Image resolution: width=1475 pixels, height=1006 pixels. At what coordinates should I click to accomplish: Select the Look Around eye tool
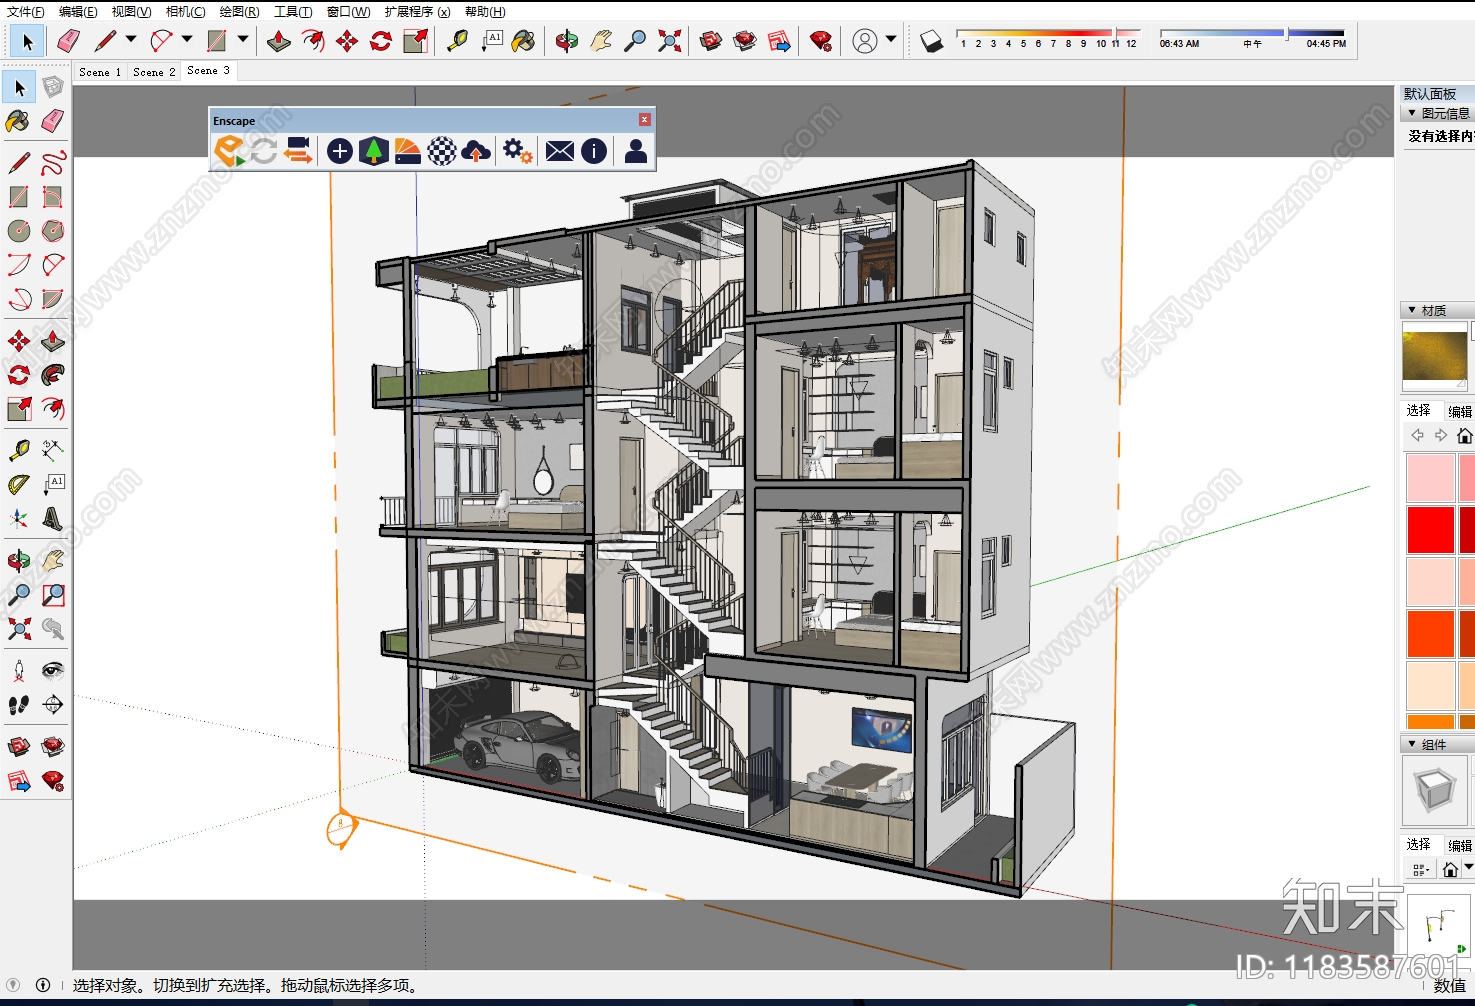tap(53, 671)
